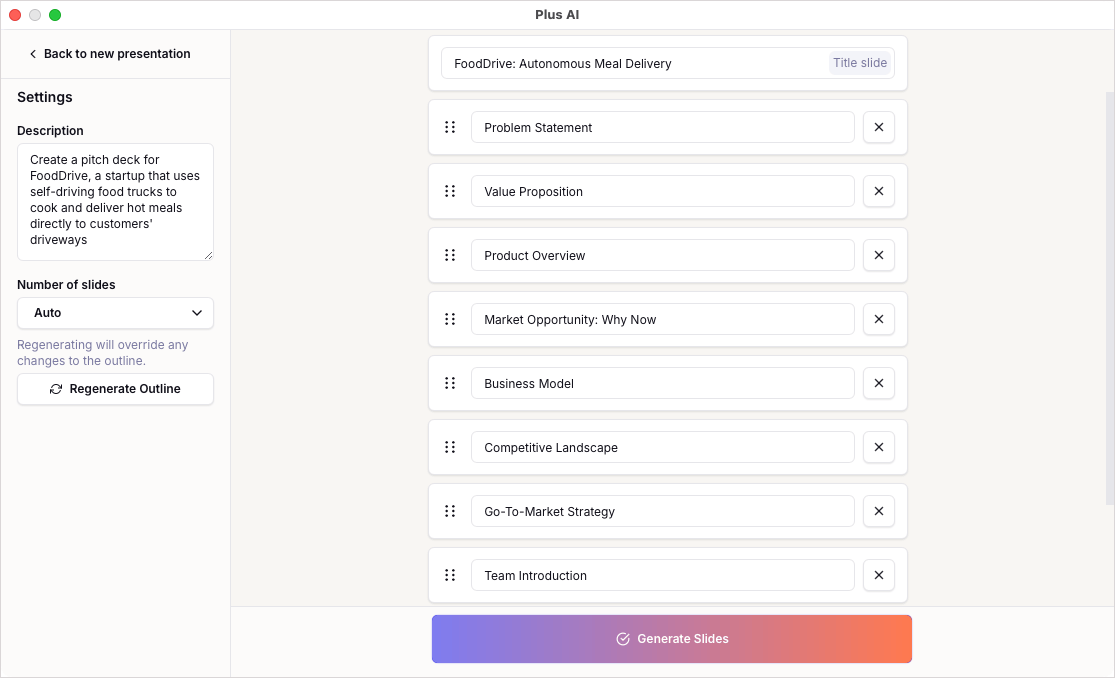
Task: Click drag handle beside Go-To-Market Strategy
Action: [x=450, y=512]
